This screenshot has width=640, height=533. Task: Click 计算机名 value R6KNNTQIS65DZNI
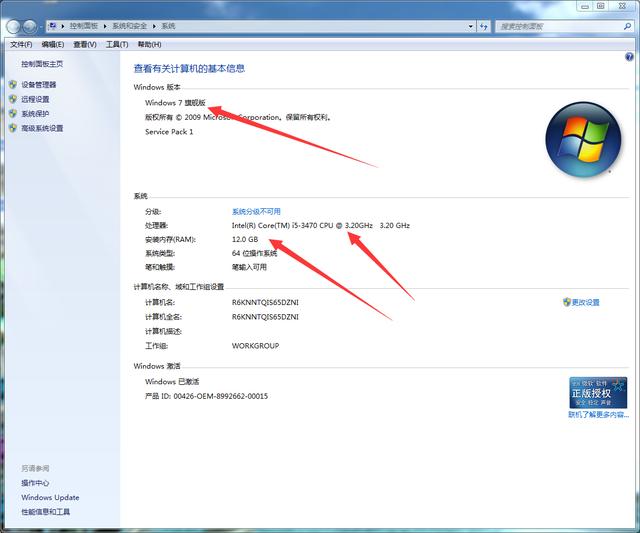pyautogui.click(x=265, y=302)
